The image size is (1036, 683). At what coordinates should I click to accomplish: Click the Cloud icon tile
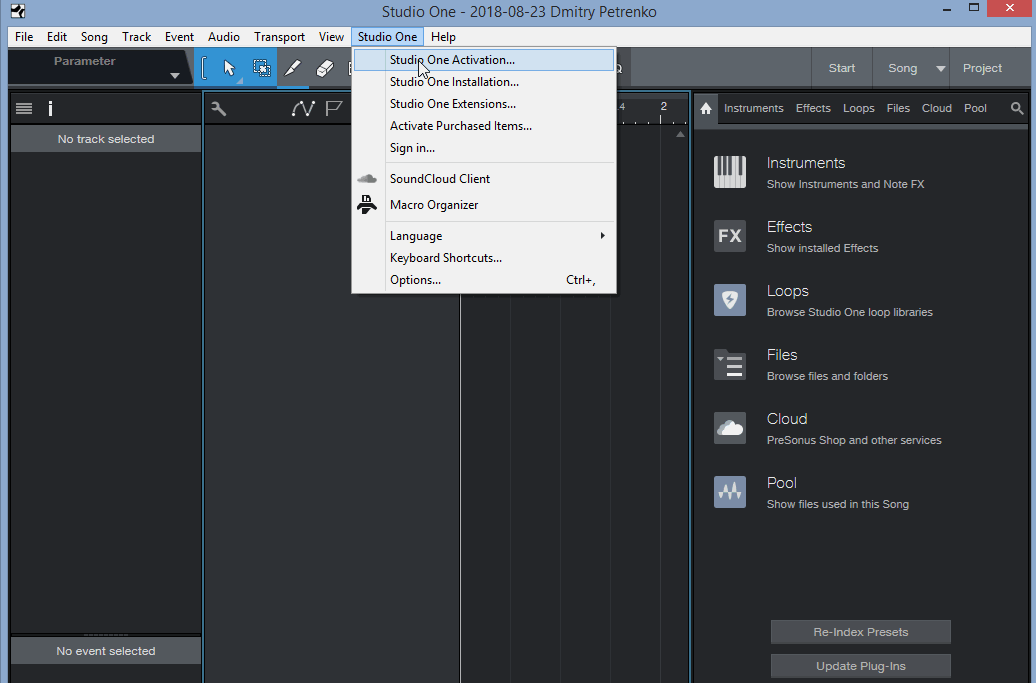[x=730, y=428]
